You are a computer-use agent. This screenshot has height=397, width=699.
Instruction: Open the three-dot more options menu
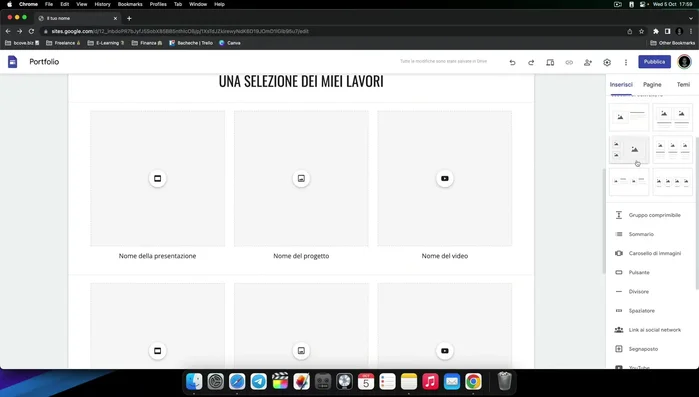626,62
